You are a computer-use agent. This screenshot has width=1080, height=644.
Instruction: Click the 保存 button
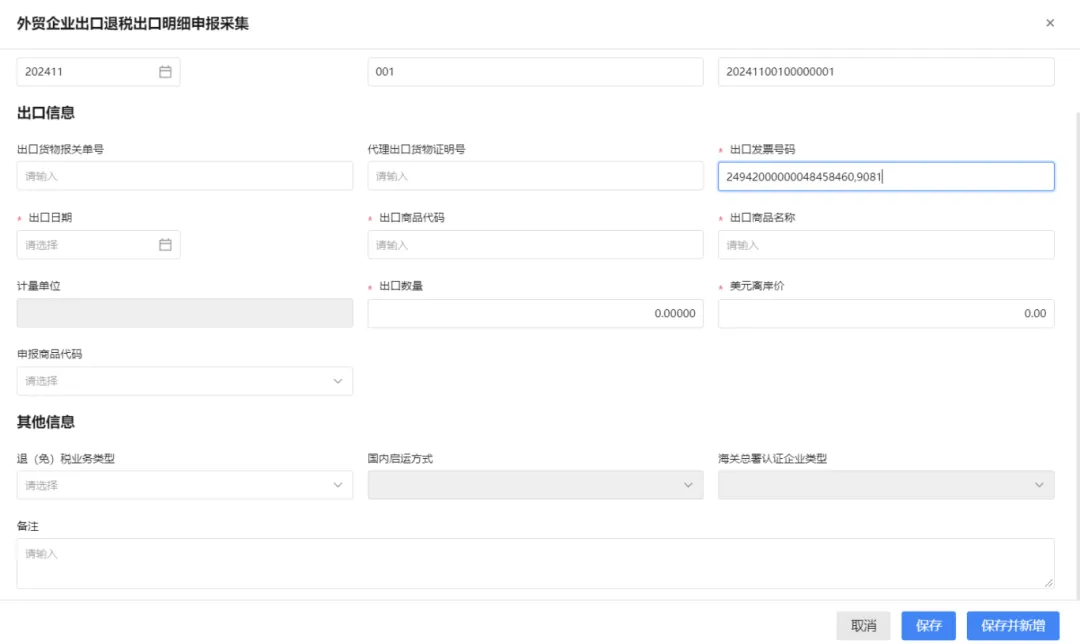tap(928, 625)
